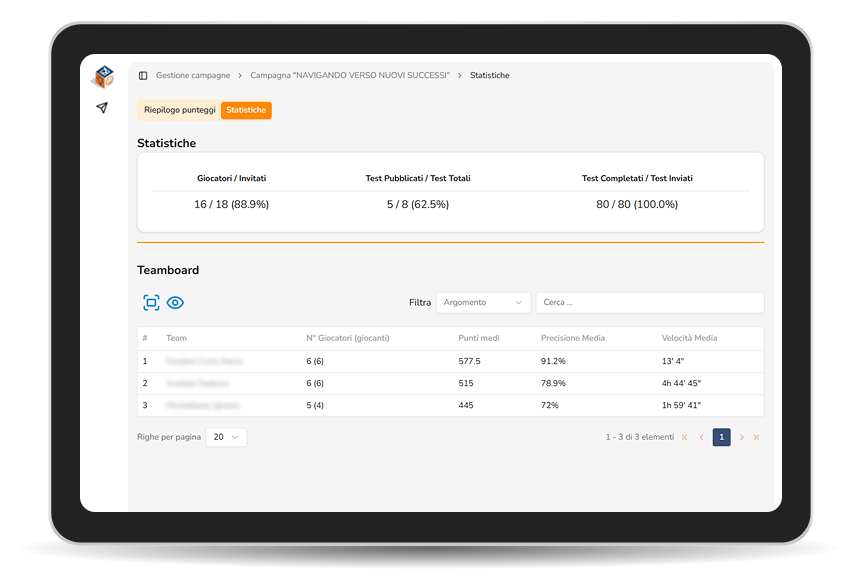
Task: Sort by N° Giocatori (giocanti) header
Action: pyautogui.click(x=348, y=338)
